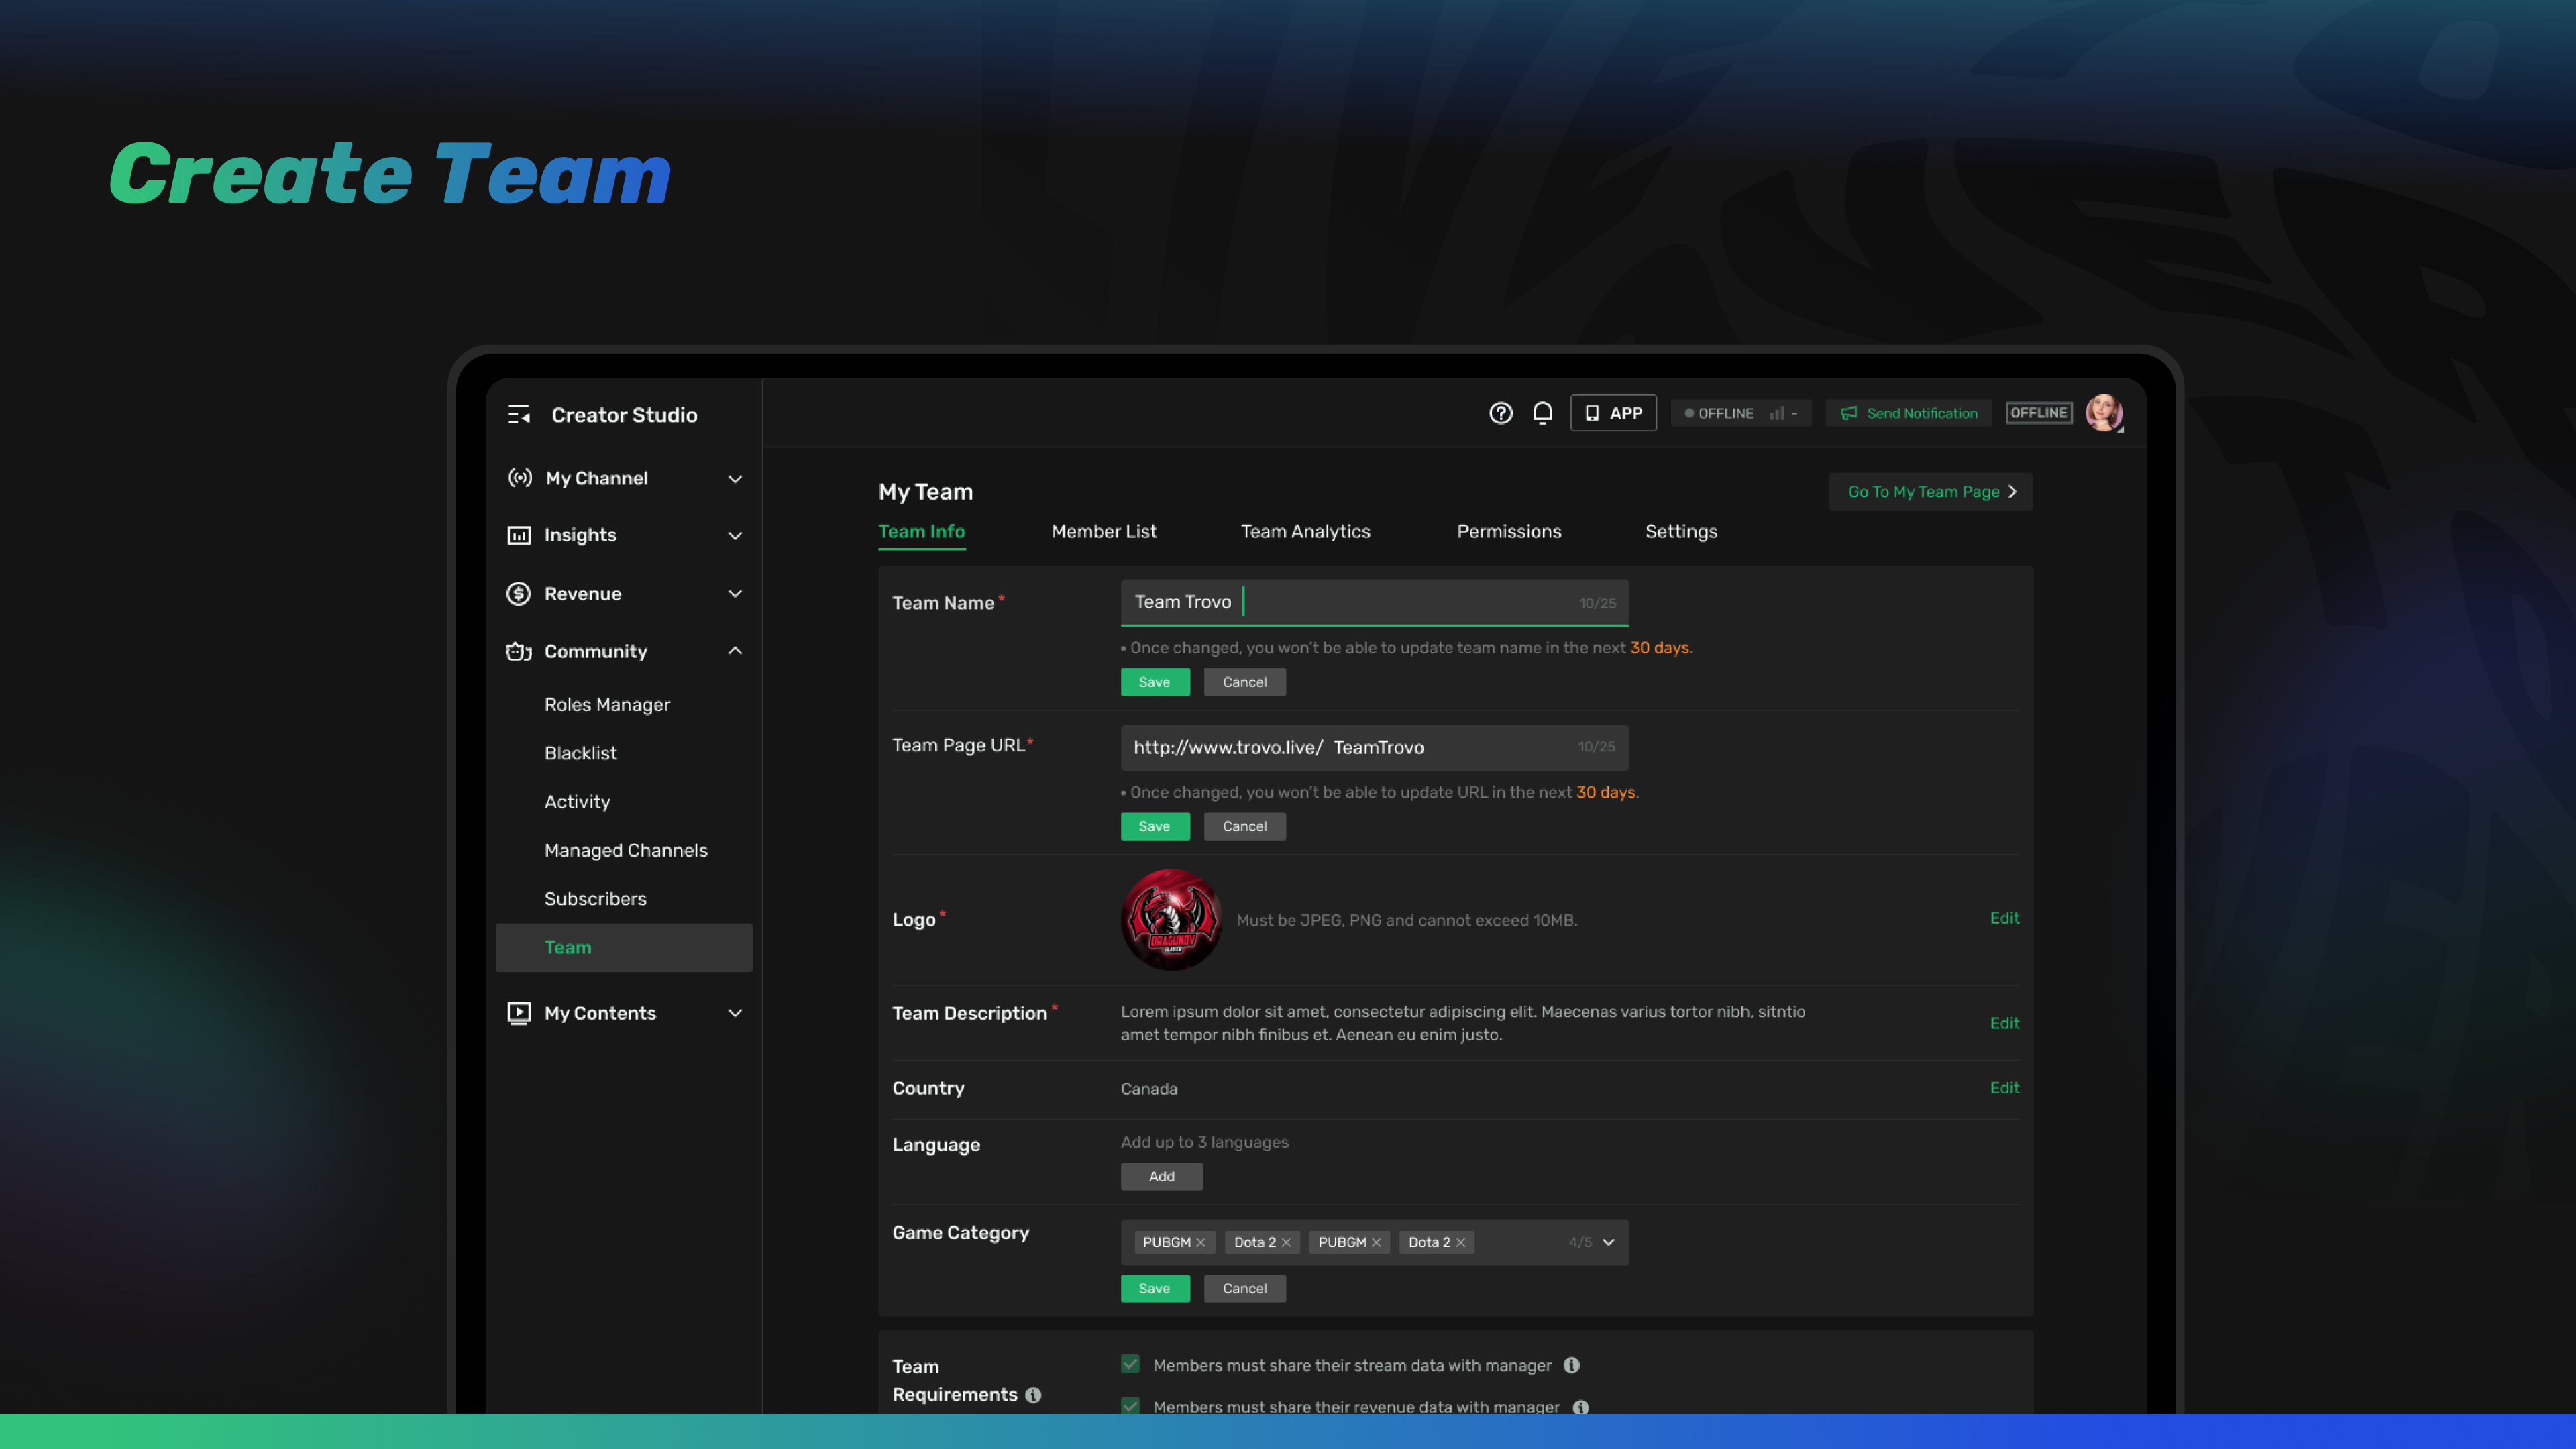Open the Game Category dropdown arrow

coord(1608,1242)
